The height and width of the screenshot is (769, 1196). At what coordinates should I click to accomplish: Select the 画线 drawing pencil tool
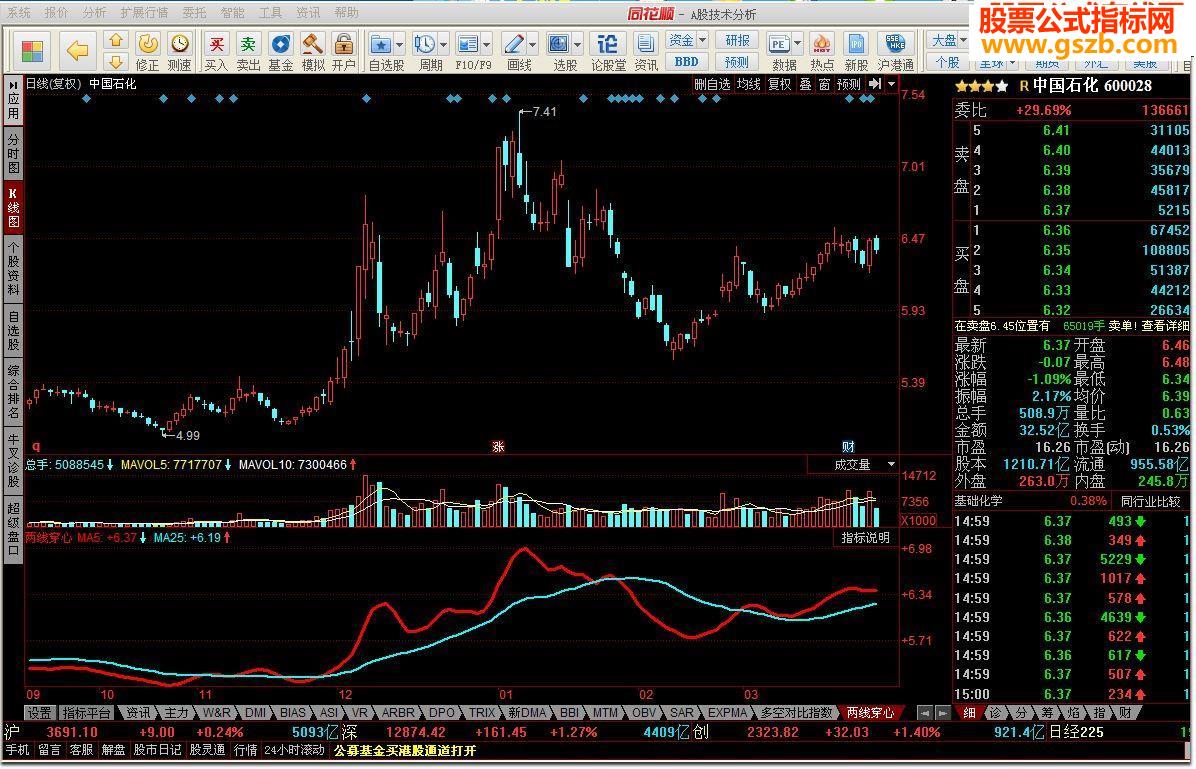pos(513,44)
